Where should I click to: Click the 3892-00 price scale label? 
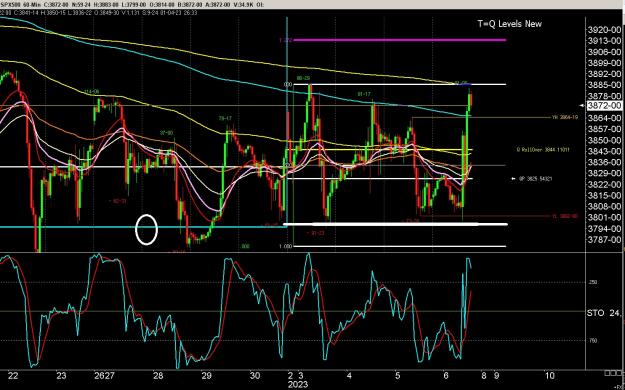[x=604, y=74]
